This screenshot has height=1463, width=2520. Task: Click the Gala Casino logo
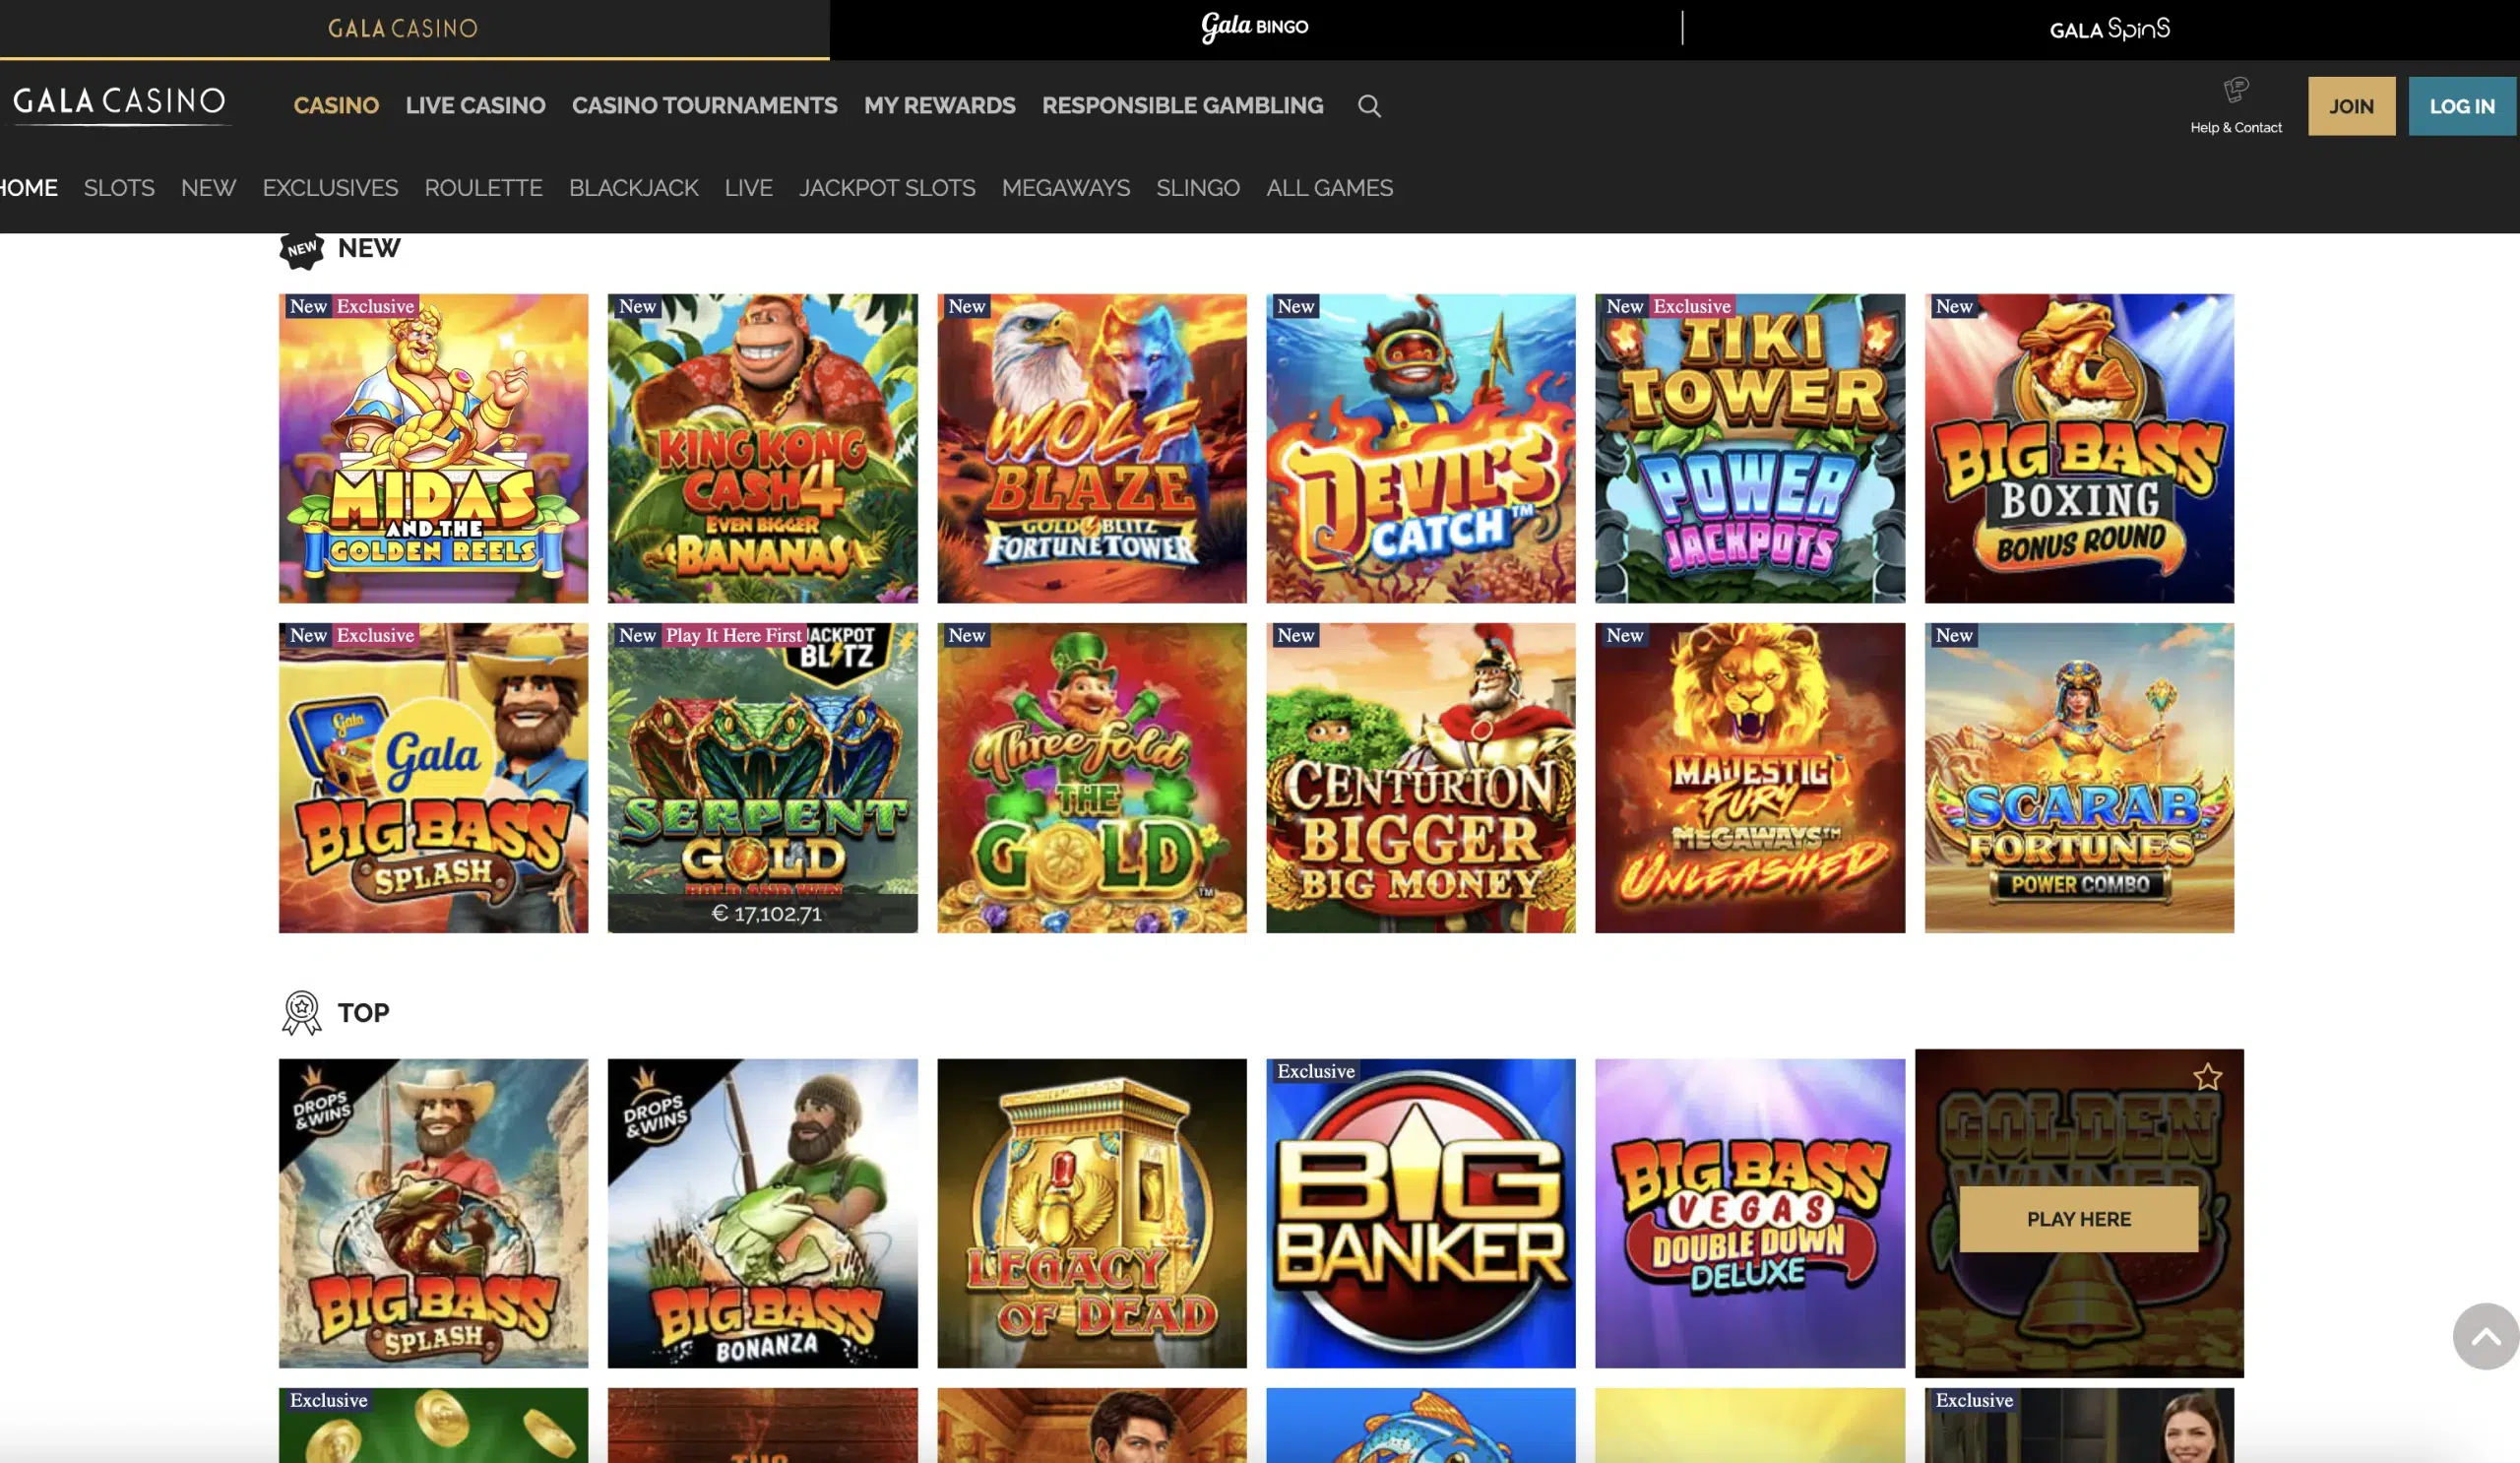point(120,103)
